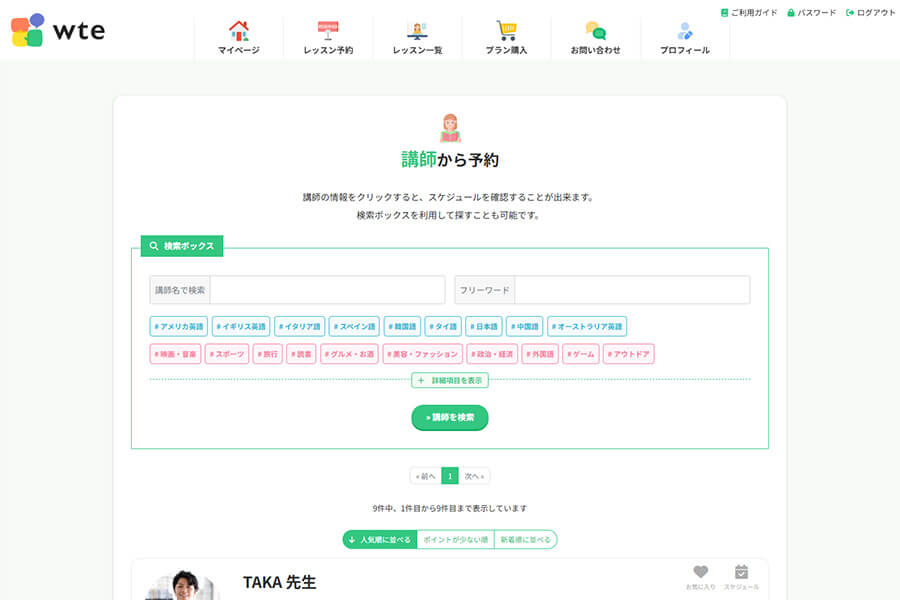The height and width of the screenshot is (600, 900).
Task: Select the レッスン予約 booking icon
Action: point(328,30)
